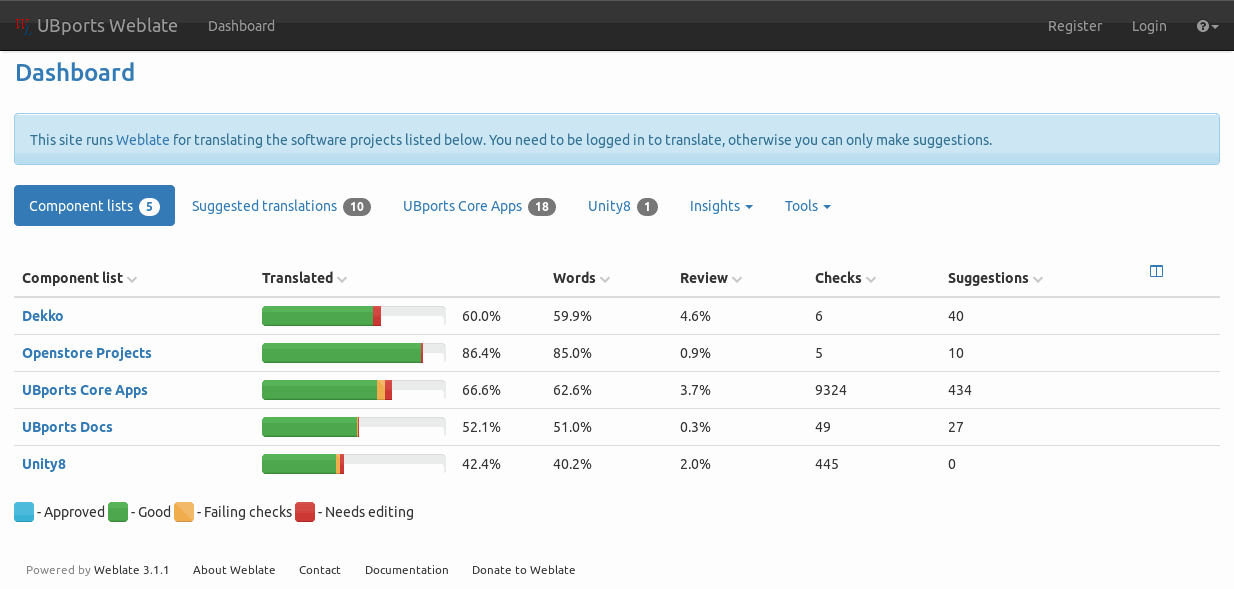Open the Login page
Screen dimensions: 1234x589
tap(1149, 26)
